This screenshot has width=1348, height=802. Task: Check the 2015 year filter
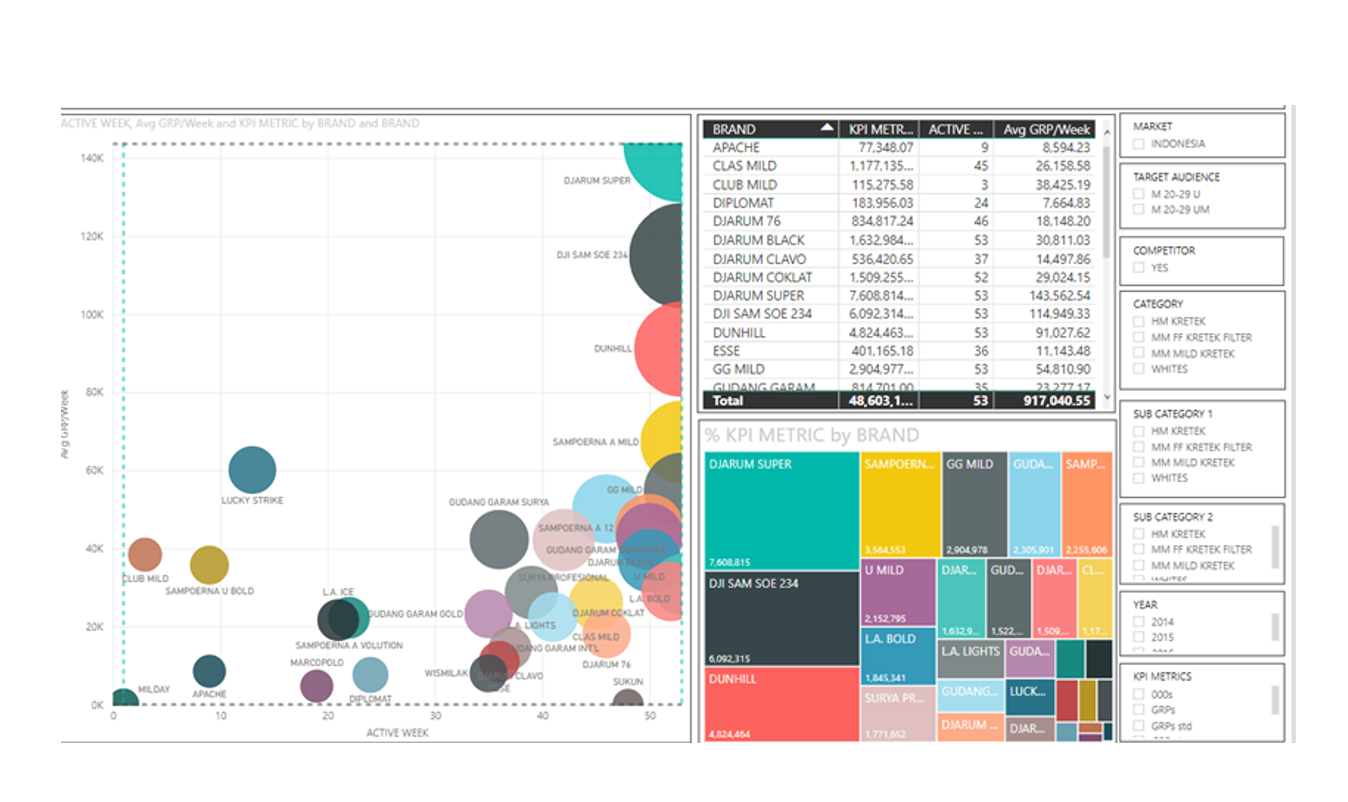[1139, 637]
